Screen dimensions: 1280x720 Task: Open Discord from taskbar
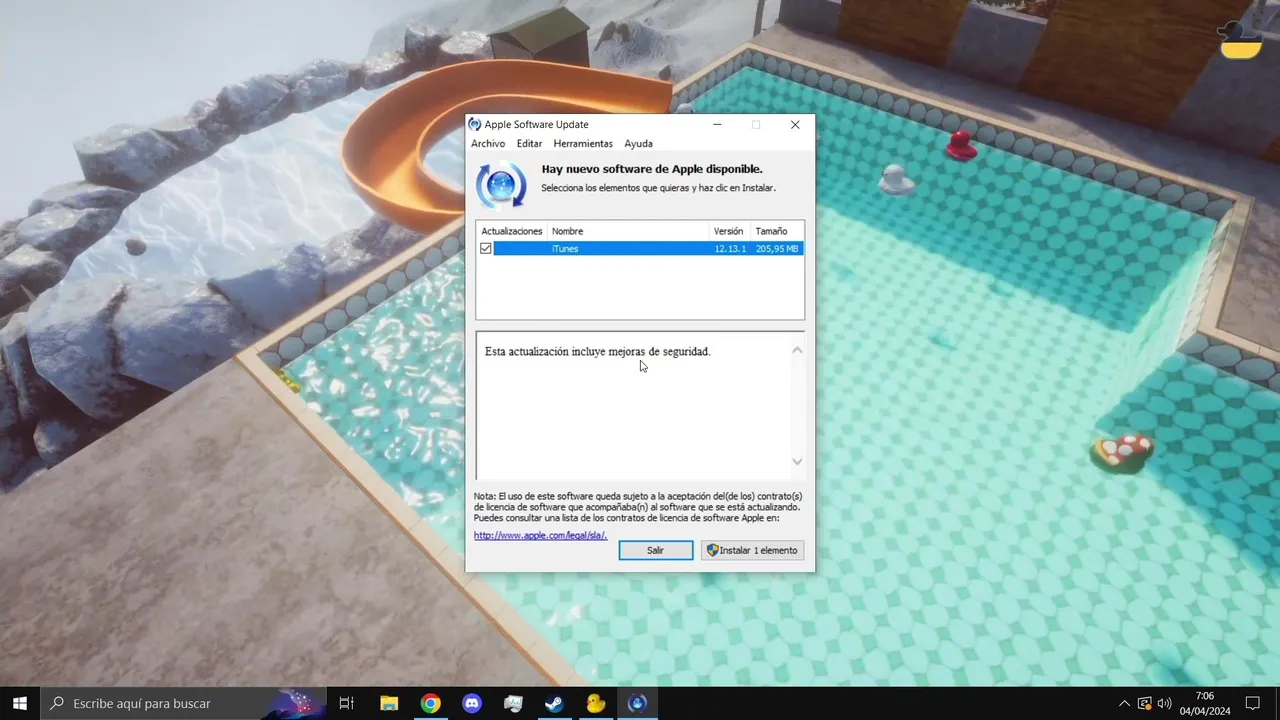tap(472, 703)
